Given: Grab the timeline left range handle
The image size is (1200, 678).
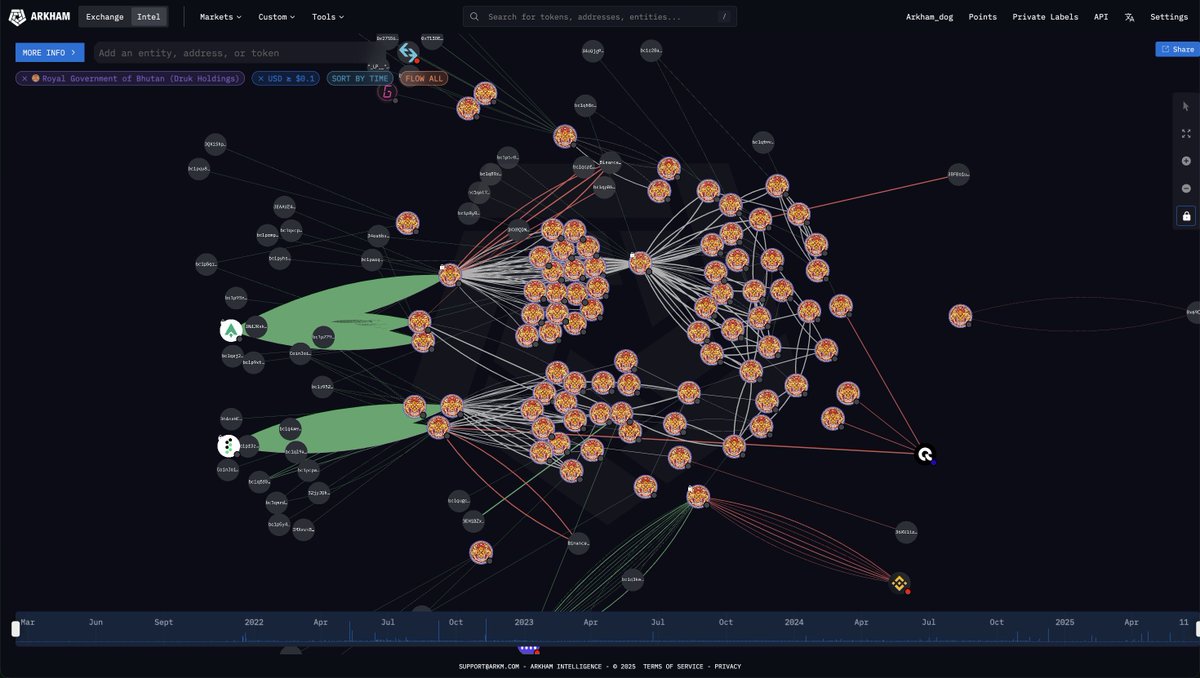Looking at the screenshot, I should coord(15,629).
